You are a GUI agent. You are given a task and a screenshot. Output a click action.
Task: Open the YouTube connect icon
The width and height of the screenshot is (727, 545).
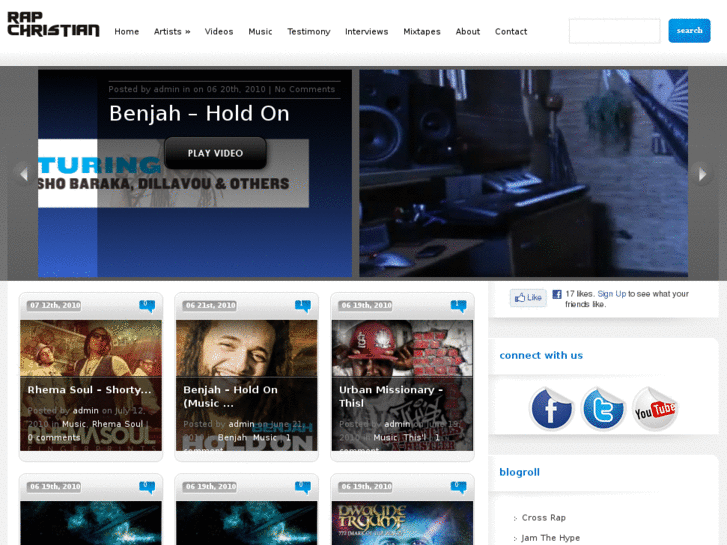click(655, 409)
